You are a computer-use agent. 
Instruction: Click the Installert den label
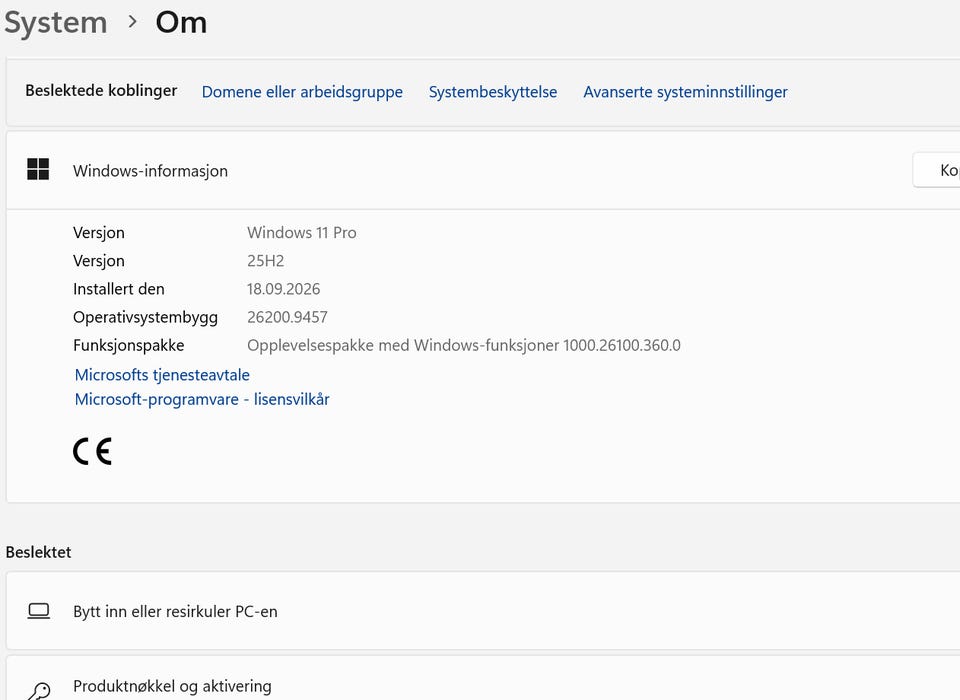pyautogui.click(x=119, y=289)
